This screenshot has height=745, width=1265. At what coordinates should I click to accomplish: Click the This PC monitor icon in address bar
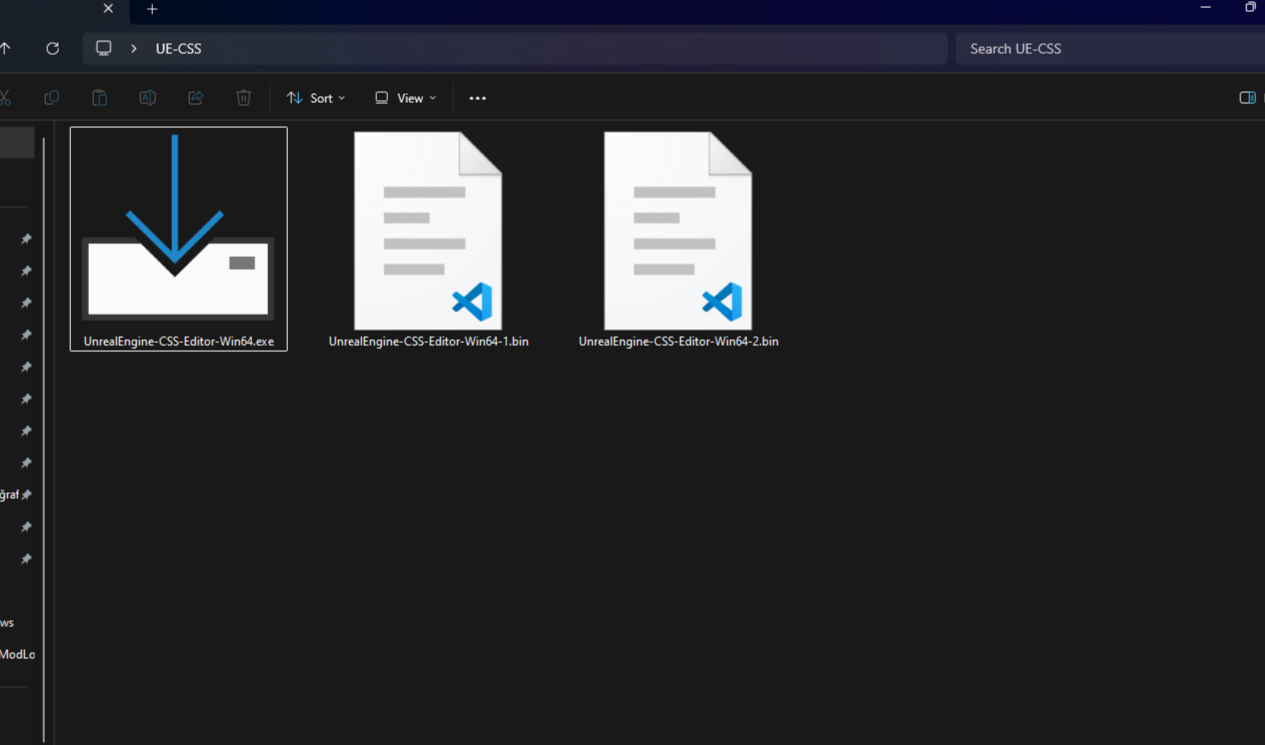click(104, 48)
